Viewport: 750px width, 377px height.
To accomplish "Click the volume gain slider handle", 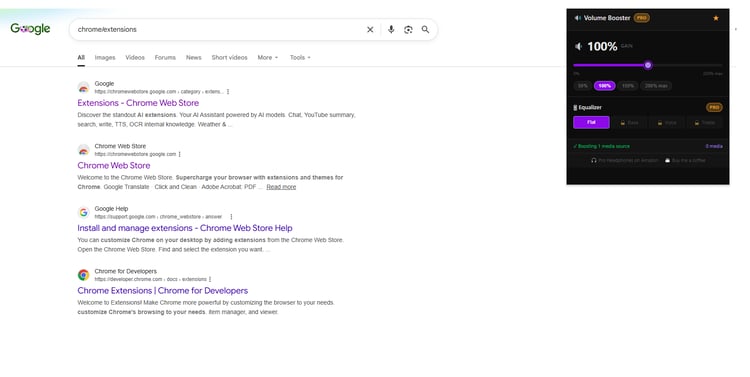I will 648,65.
